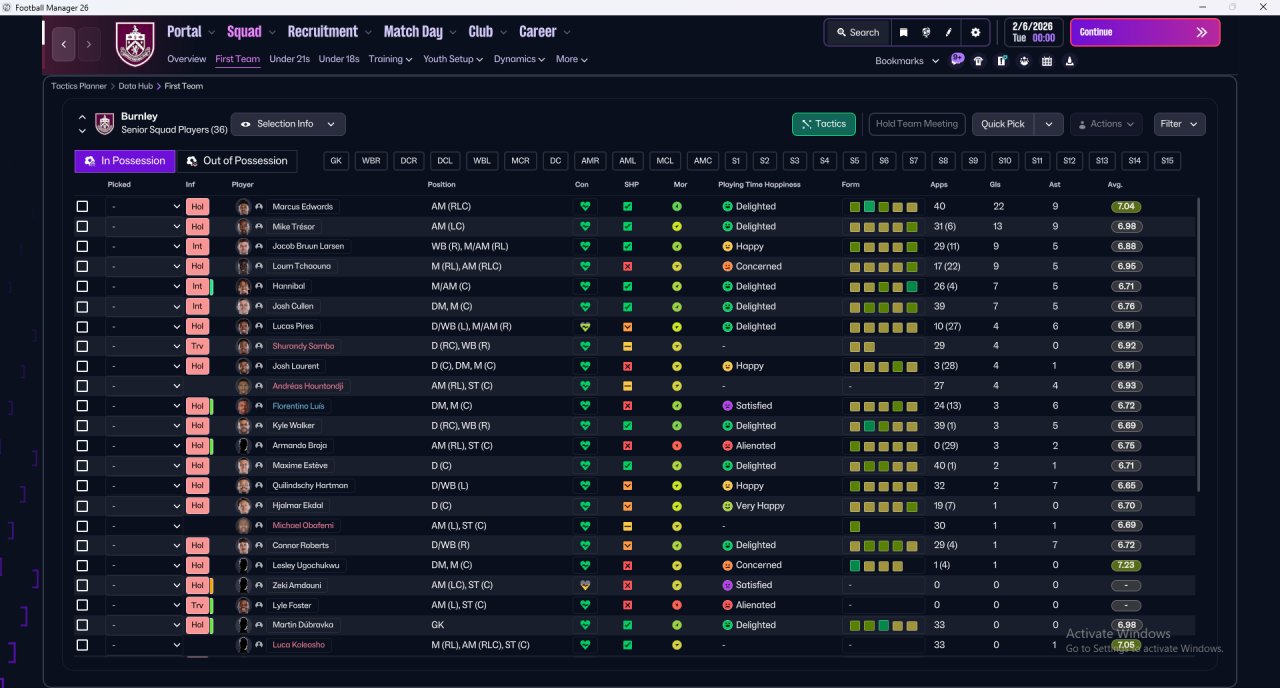The height and width of the screenshot is (688, 1280).
Task: Open the settings gear icon
Action: [976, 32]
